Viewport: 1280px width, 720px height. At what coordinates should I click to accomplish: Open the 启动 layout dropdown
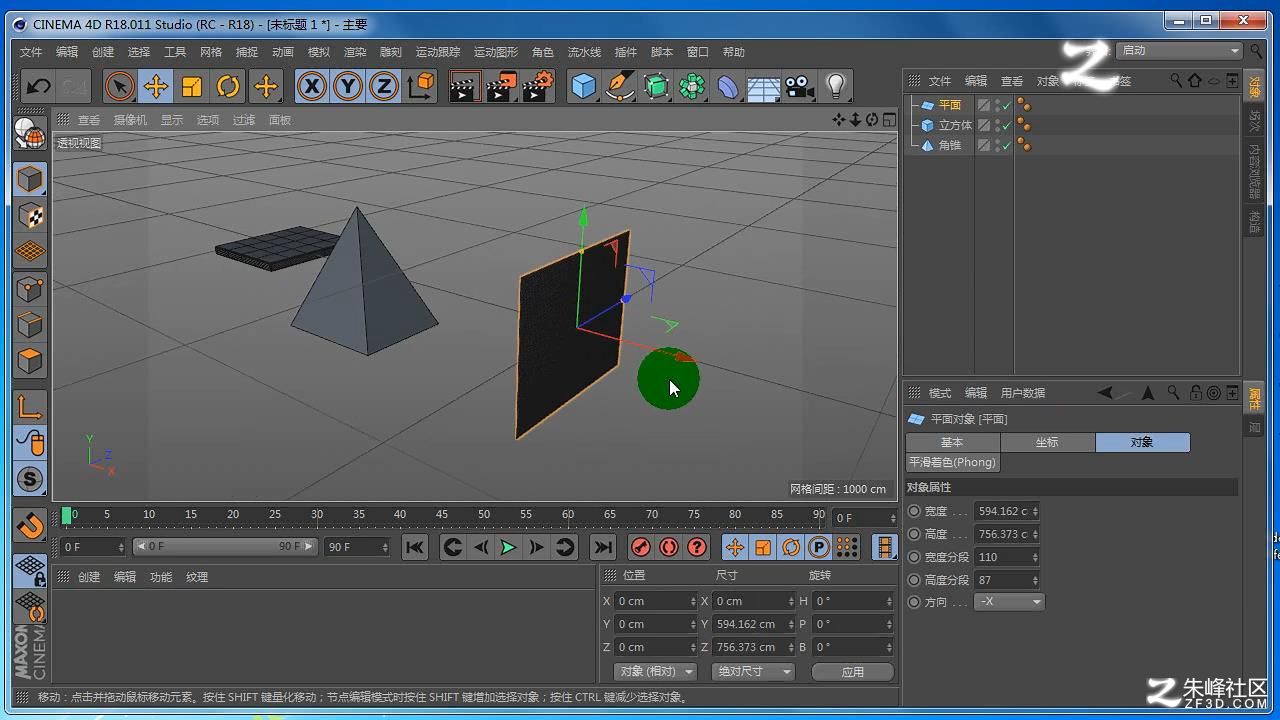(1179, 50)
